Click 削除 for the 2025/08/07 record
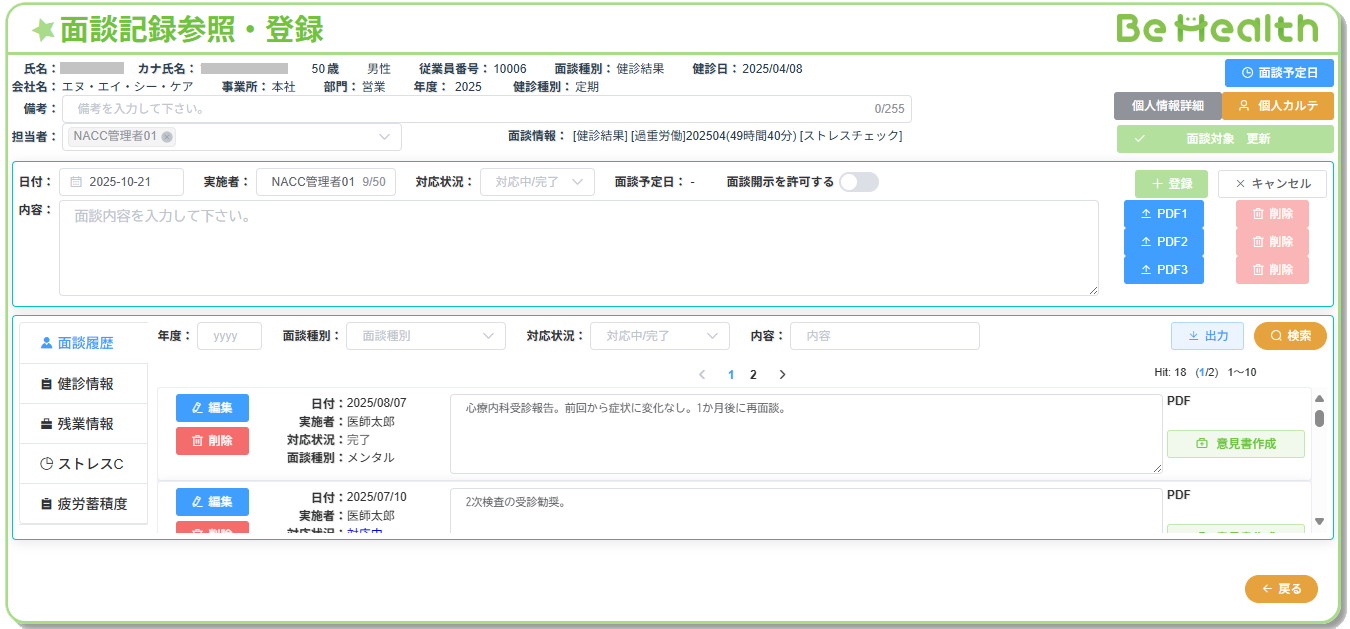Image resolution: width=1350 pixels, height=629 pixels. pyautogui.click(x=212, y=441)
